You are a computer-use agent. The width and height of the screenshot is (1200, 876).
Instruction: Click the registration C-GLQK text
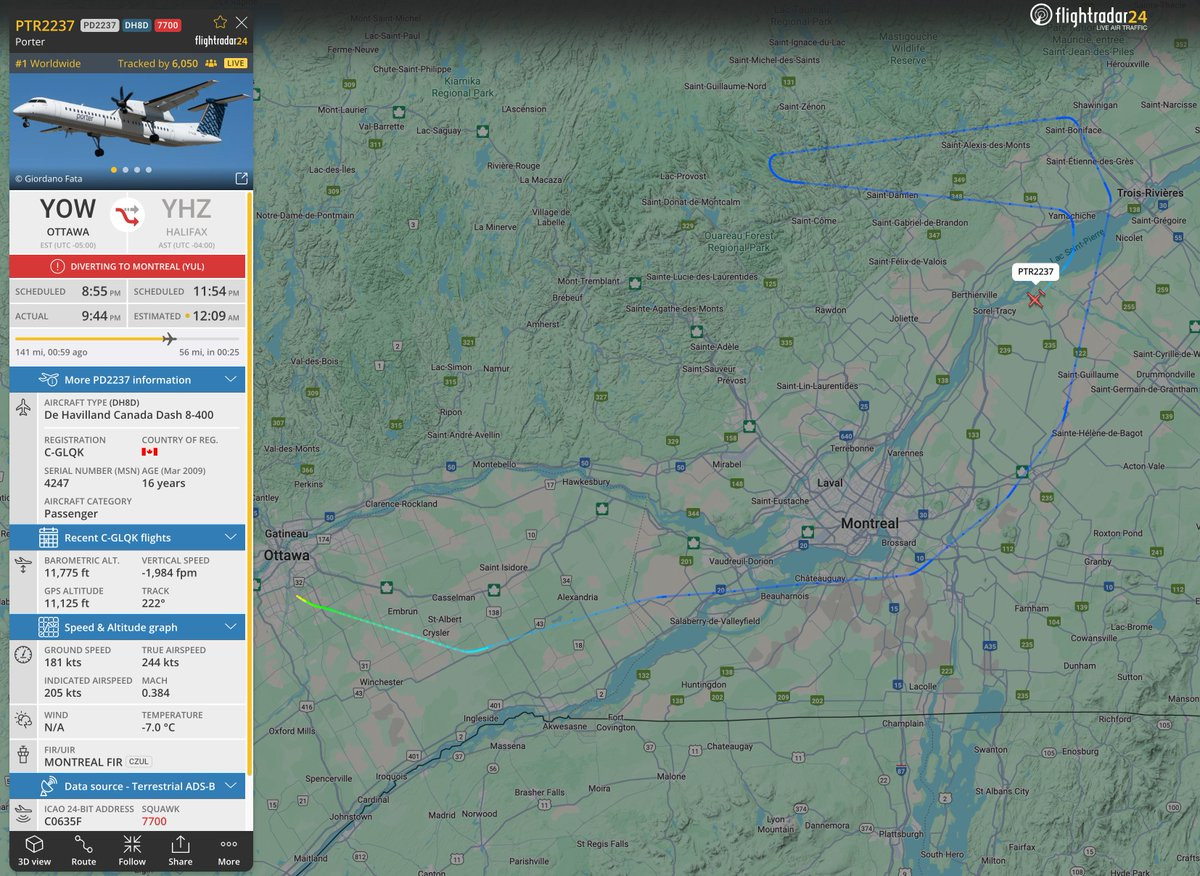[64, 452]
